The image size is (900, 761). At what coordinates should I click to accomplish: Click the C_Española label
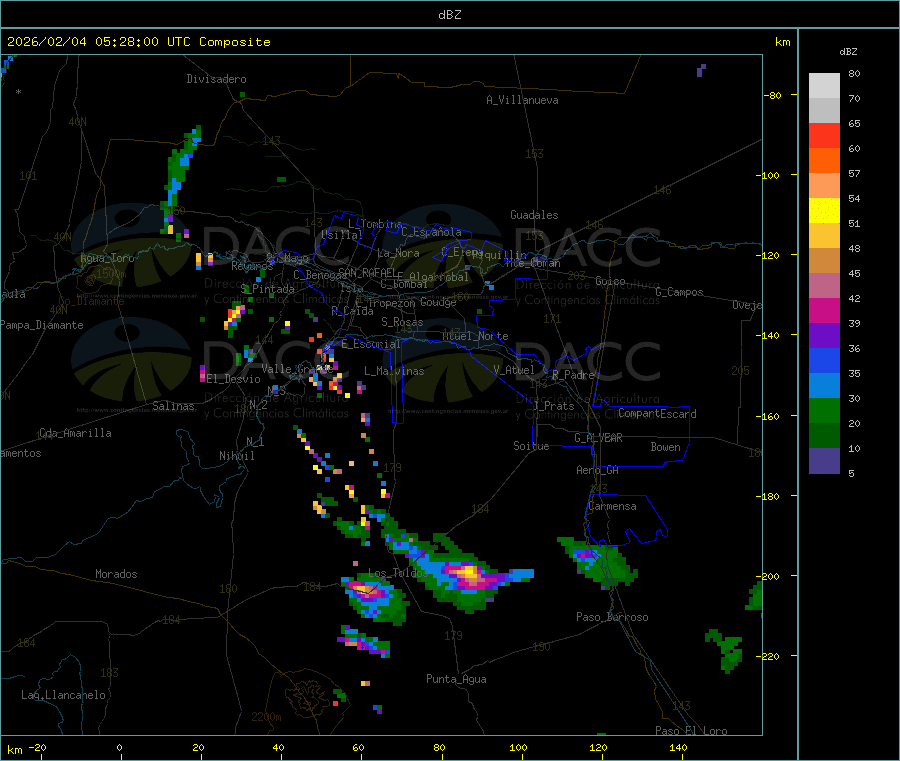[x=432, y=232]
